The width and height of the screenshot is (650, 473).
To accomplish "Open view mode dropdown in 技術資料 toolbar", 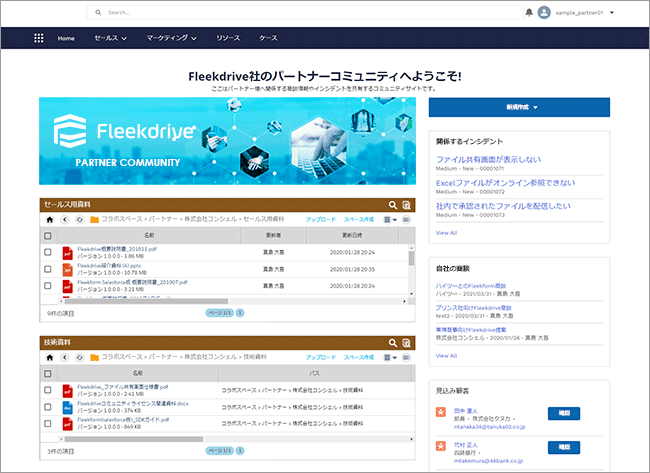I will click(390, 357).
